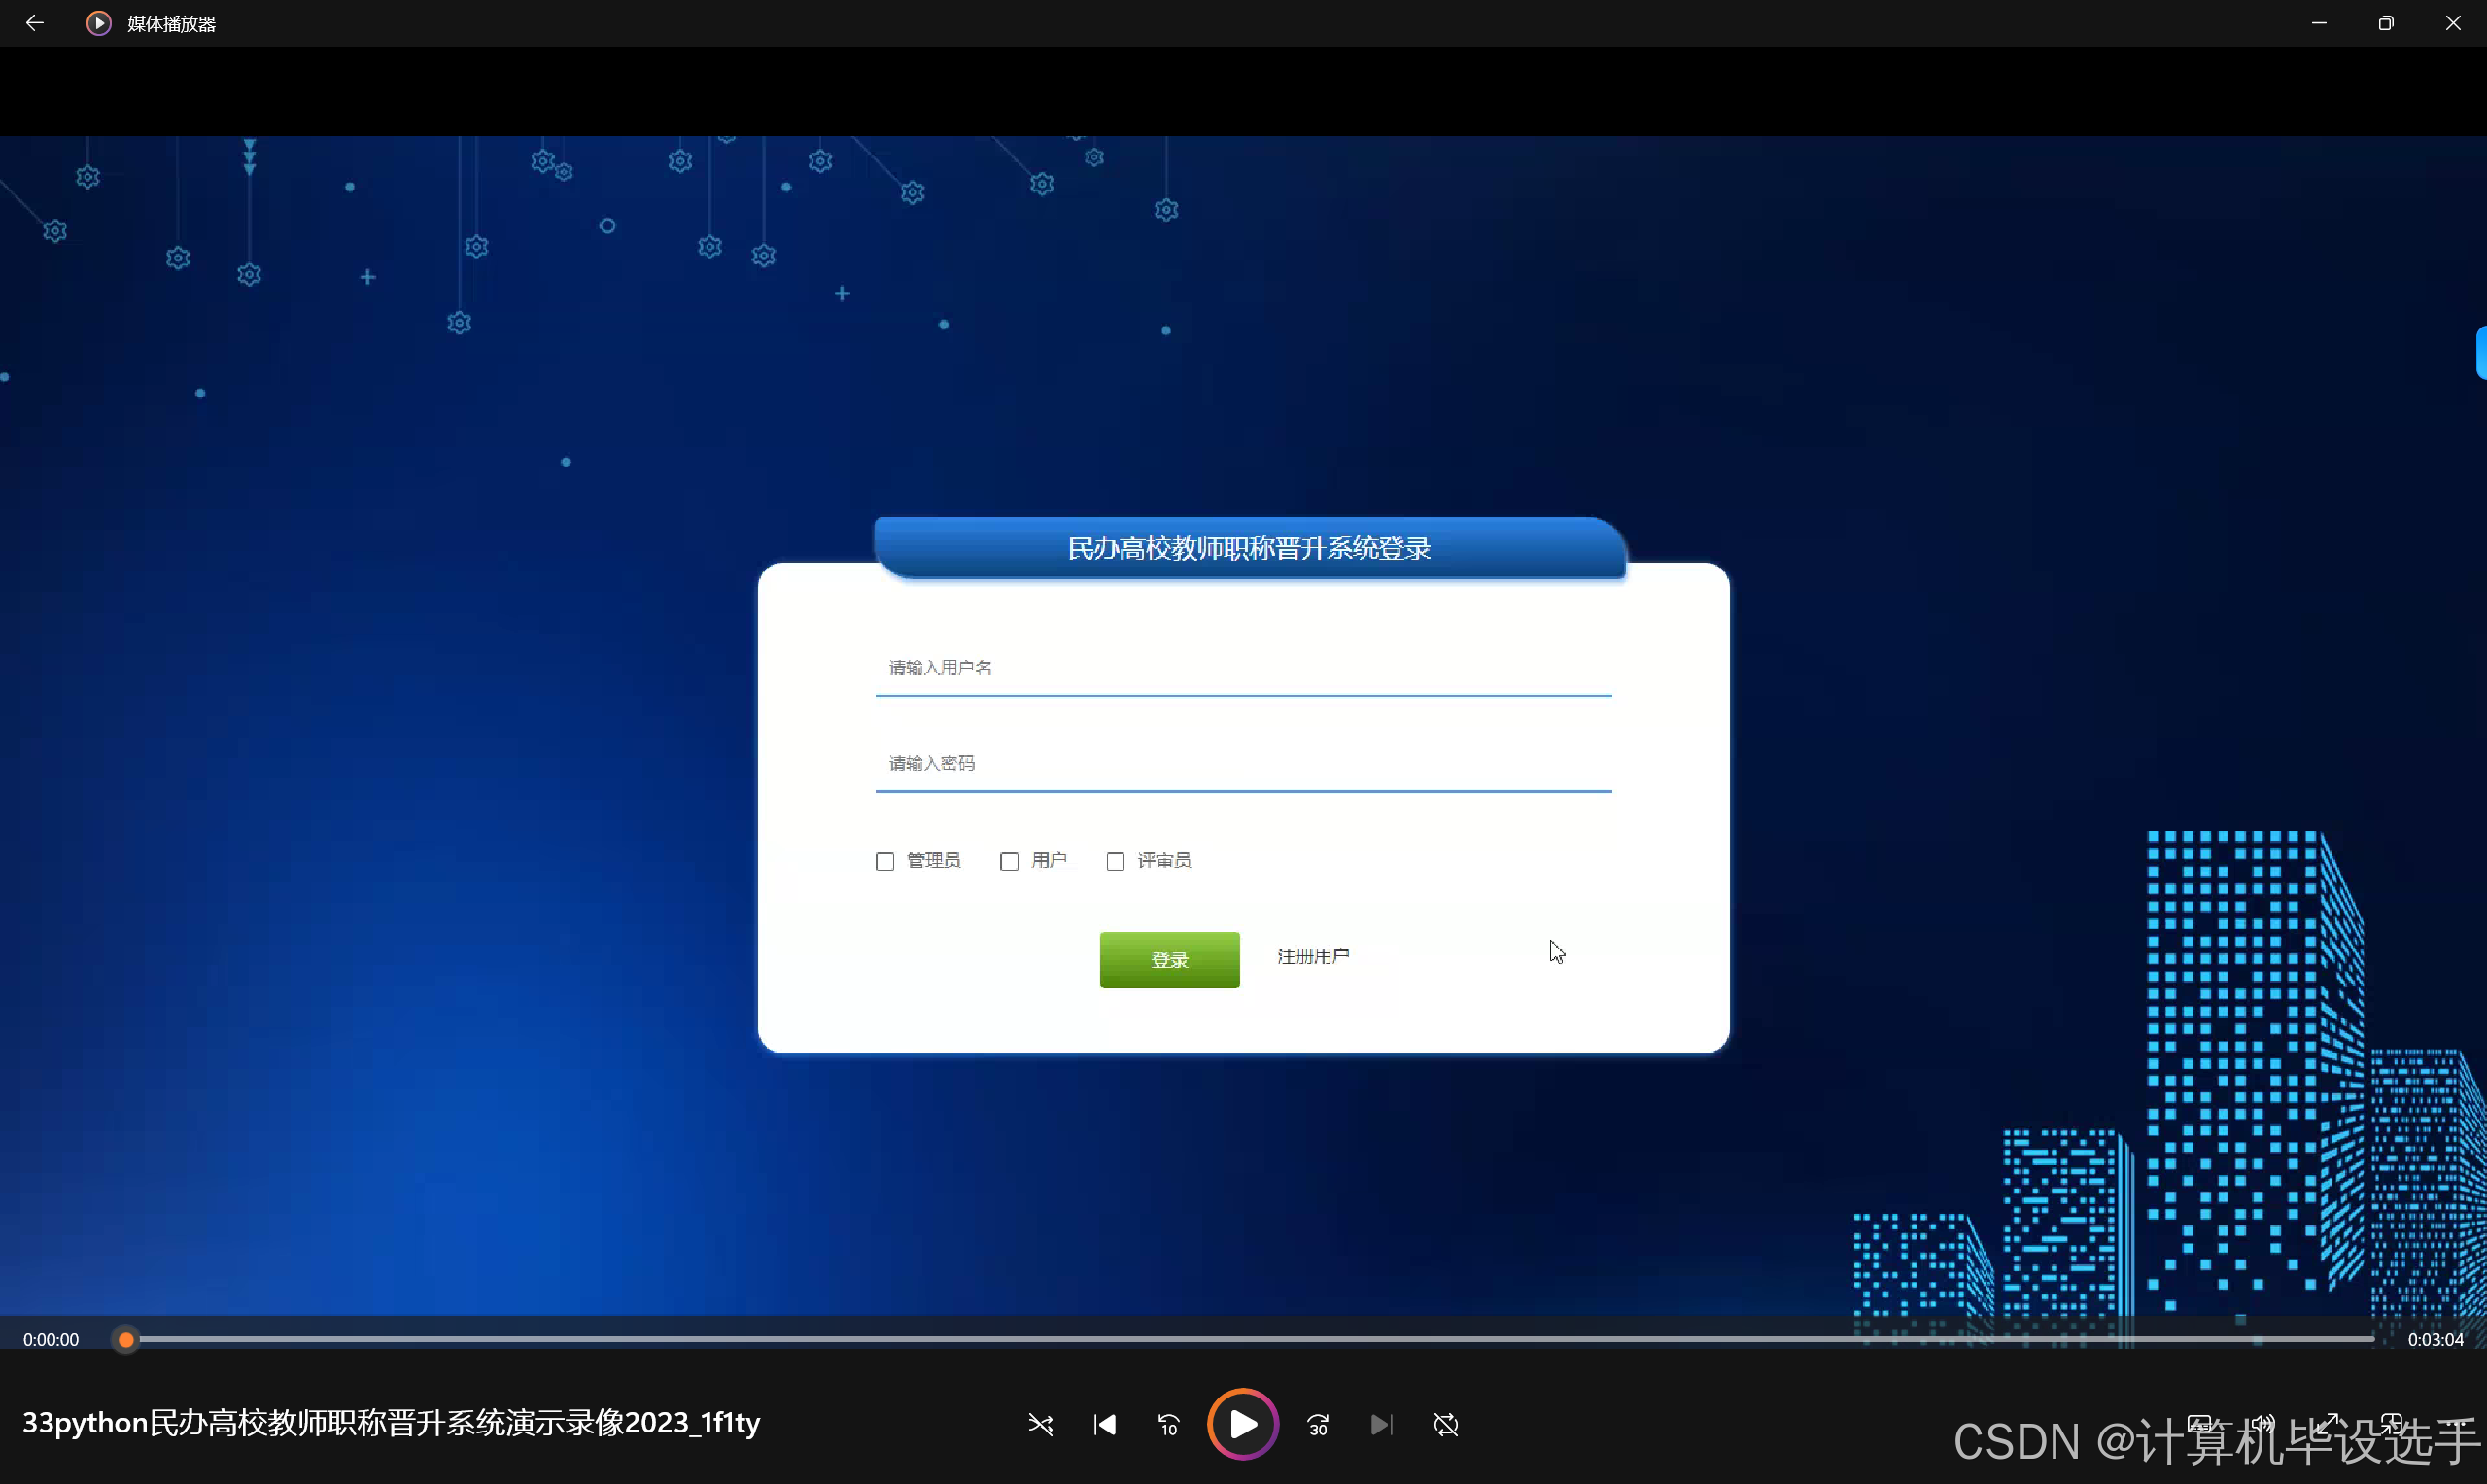The width and height of the screenshot is (2487, 1484).
Task: Skip forward 30 seconds
Action: tap(1318, 1424)
